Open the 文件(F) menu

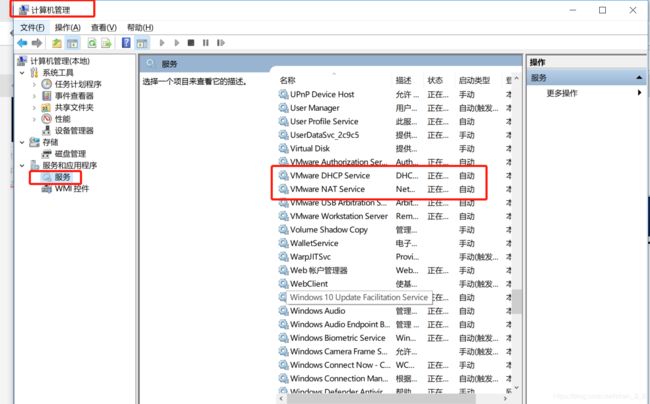pyautogui.click(x=32, y=27)
